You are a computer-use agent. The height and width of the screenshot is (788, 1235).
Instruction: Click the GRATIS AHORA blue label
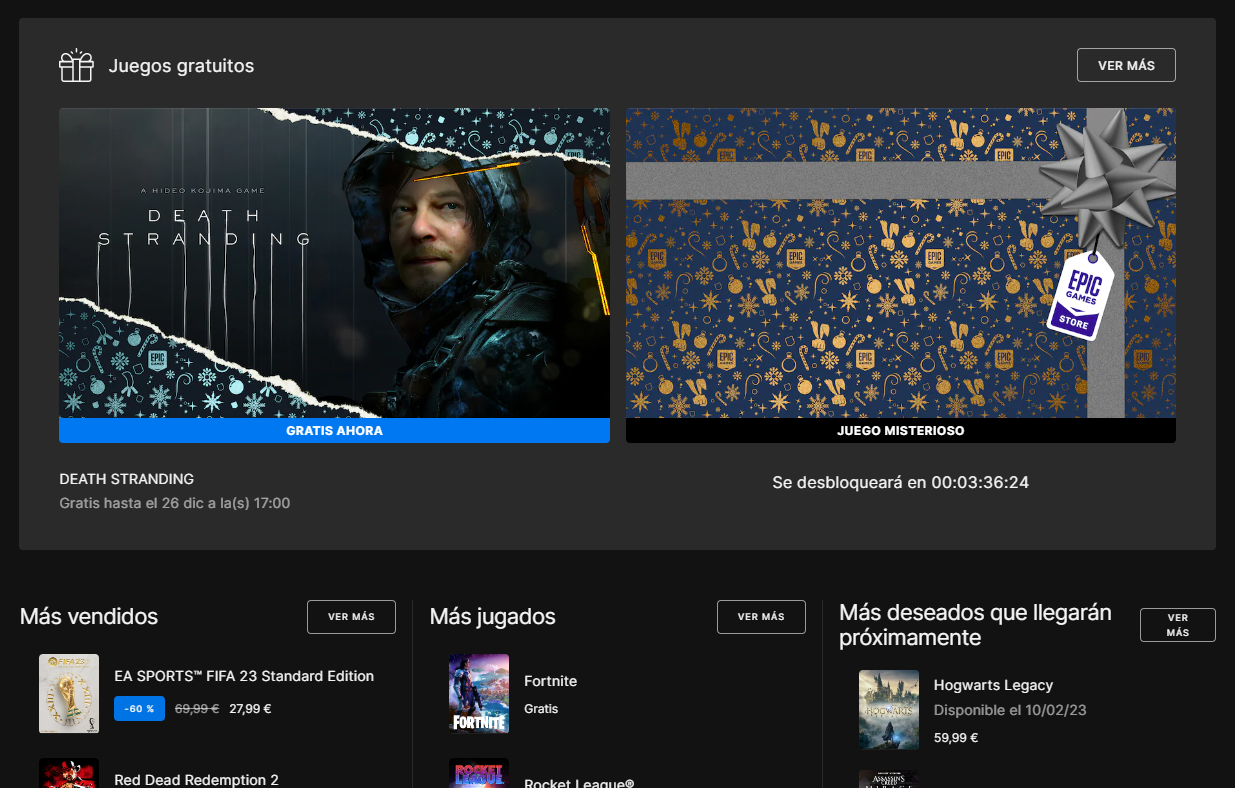tap(334, 431)
